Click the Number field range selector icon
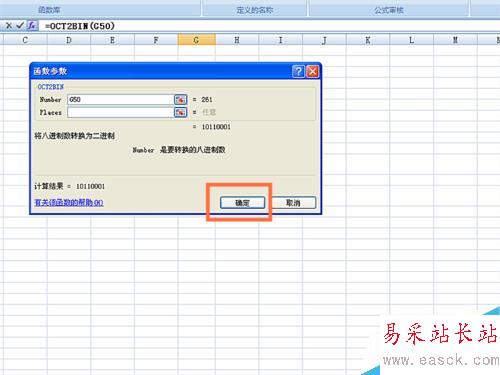Image resolution: width=500 pixels, height=375 pixels. (180, 99)
